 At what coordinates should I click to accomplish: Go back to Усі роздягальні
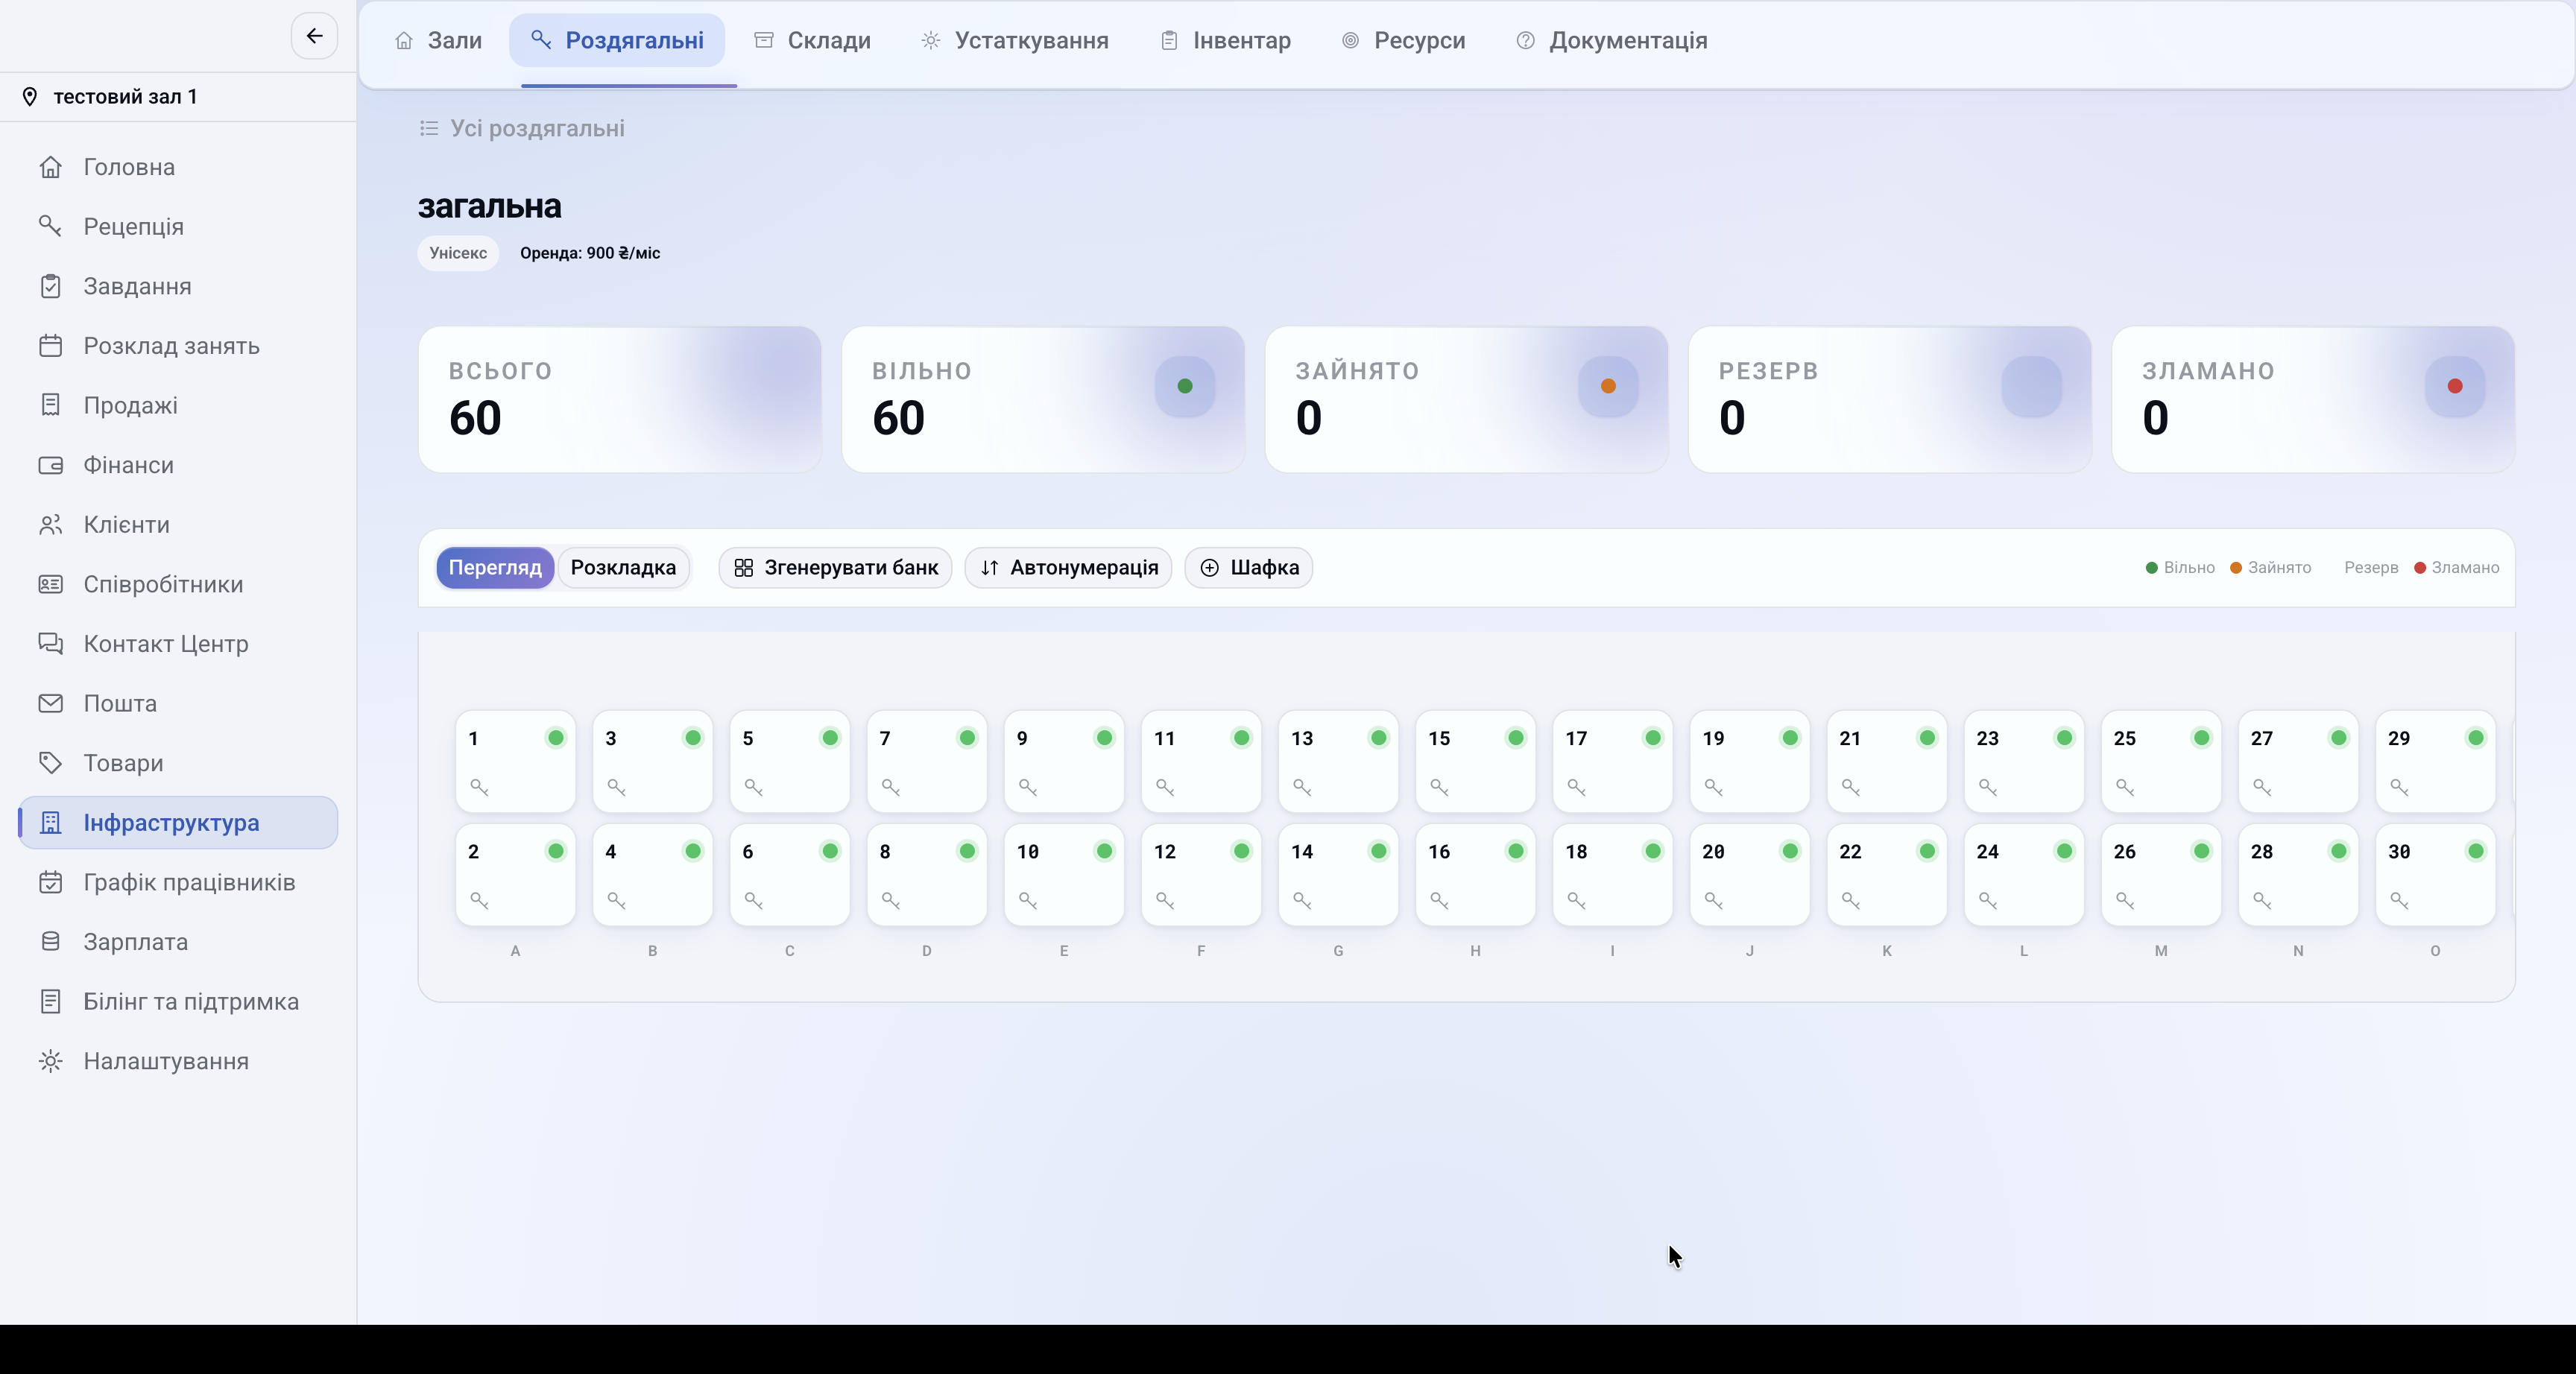tap(522, 128)
